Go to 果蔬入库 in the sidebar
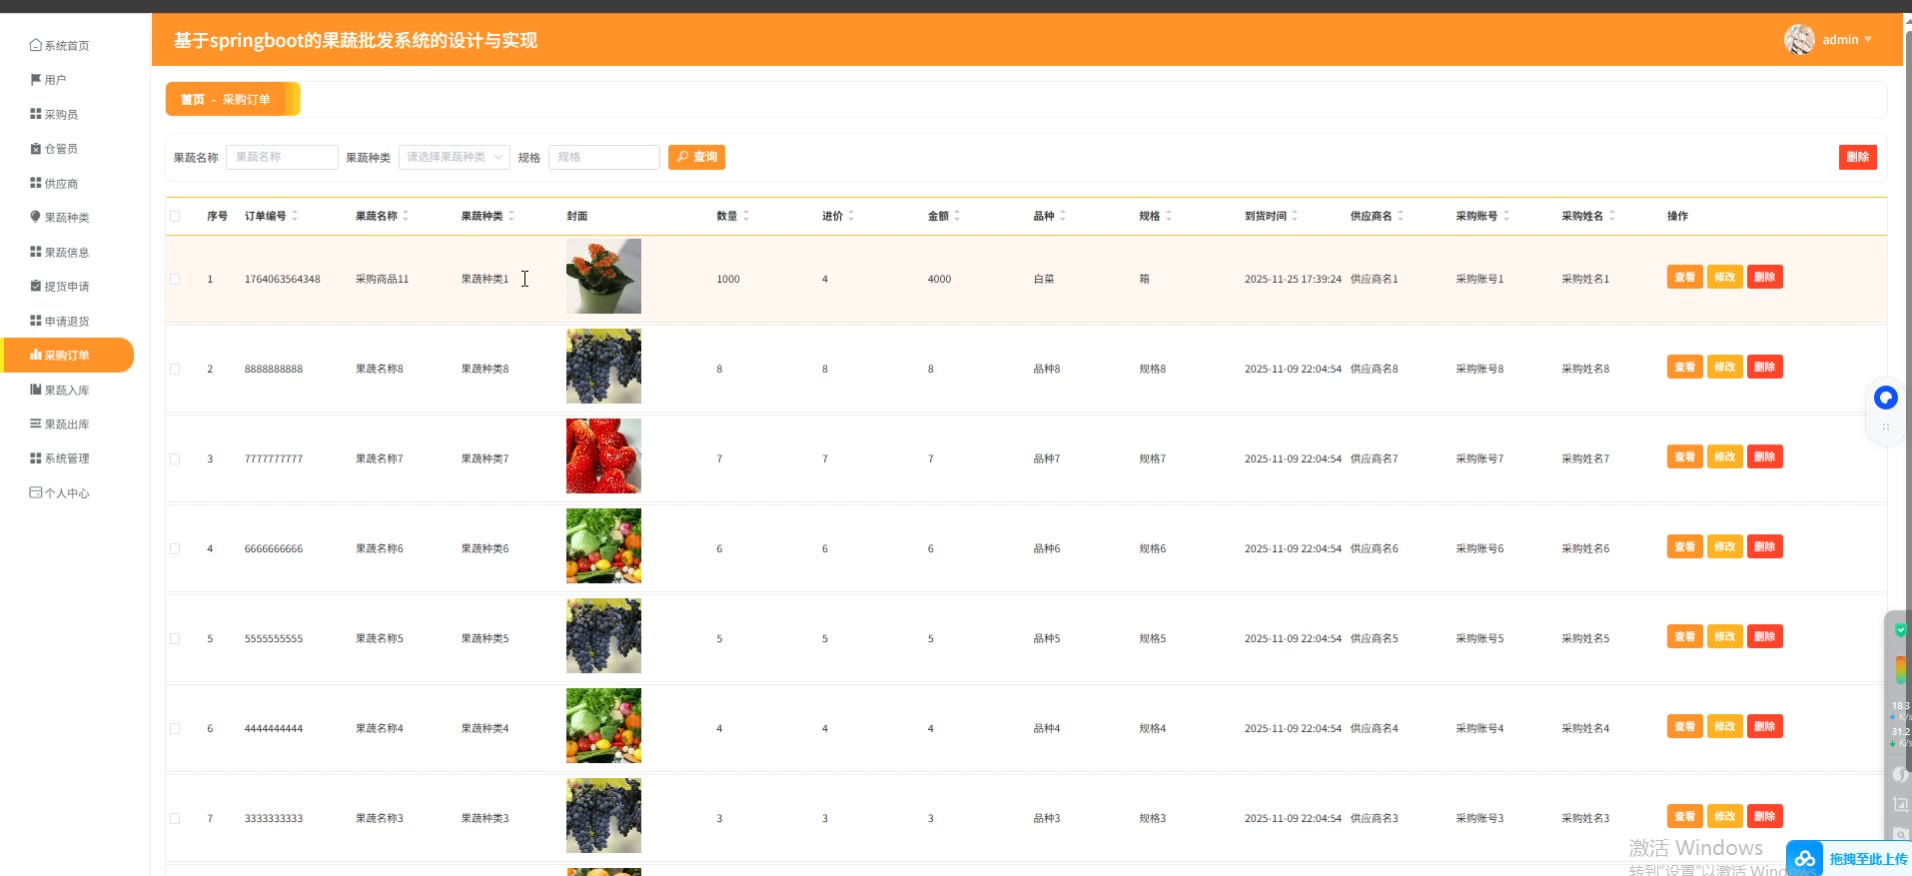This screenshot has height=876, width=1912. [67, 390]
